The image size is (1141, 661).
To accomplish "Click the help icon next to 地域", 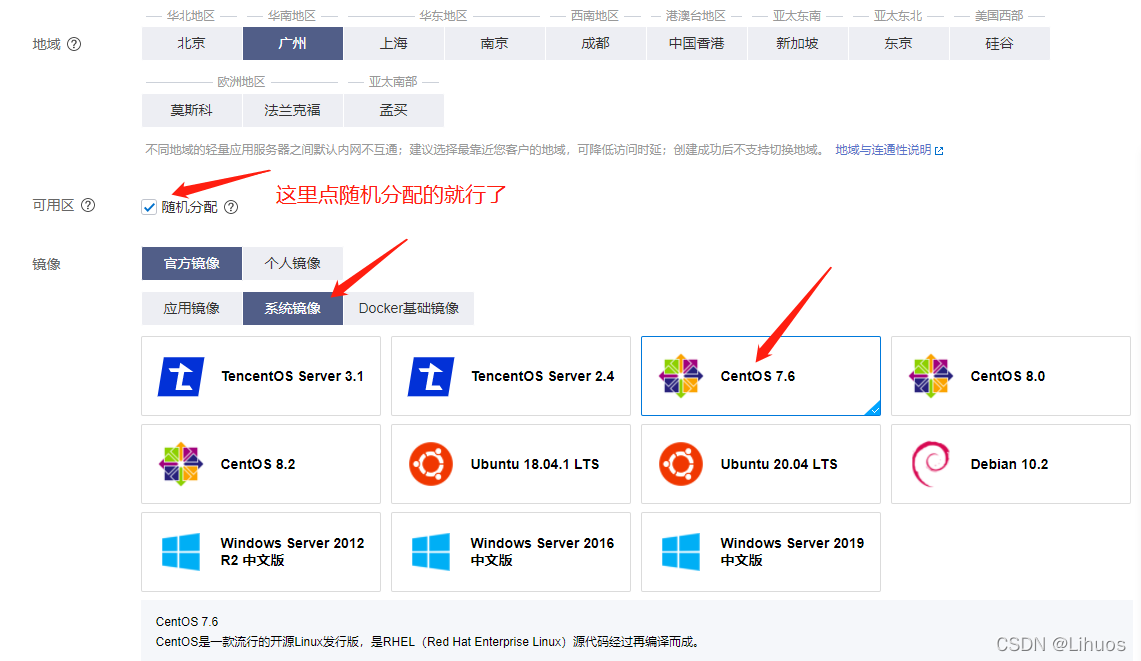I will (x=74, y=44).
